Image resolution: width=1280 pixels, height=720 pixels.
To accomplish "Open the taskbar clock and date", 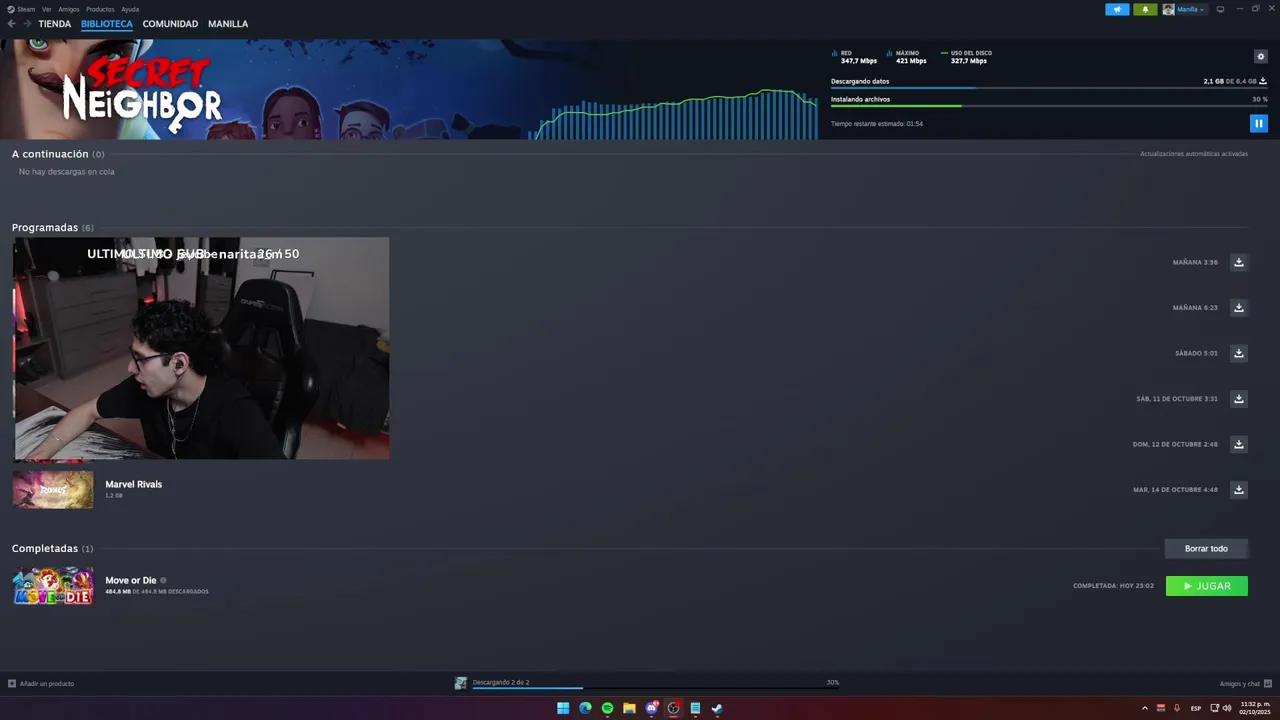I will coord(1254,708).
